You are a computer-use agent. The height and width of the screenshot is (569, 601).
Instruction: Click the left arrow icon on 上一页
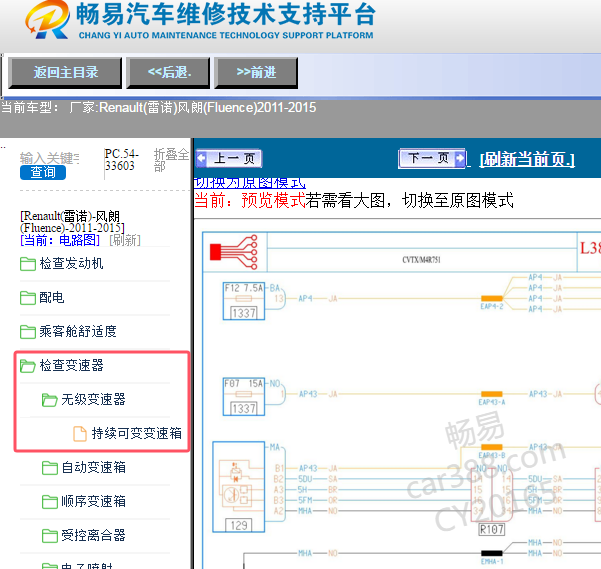202,158
